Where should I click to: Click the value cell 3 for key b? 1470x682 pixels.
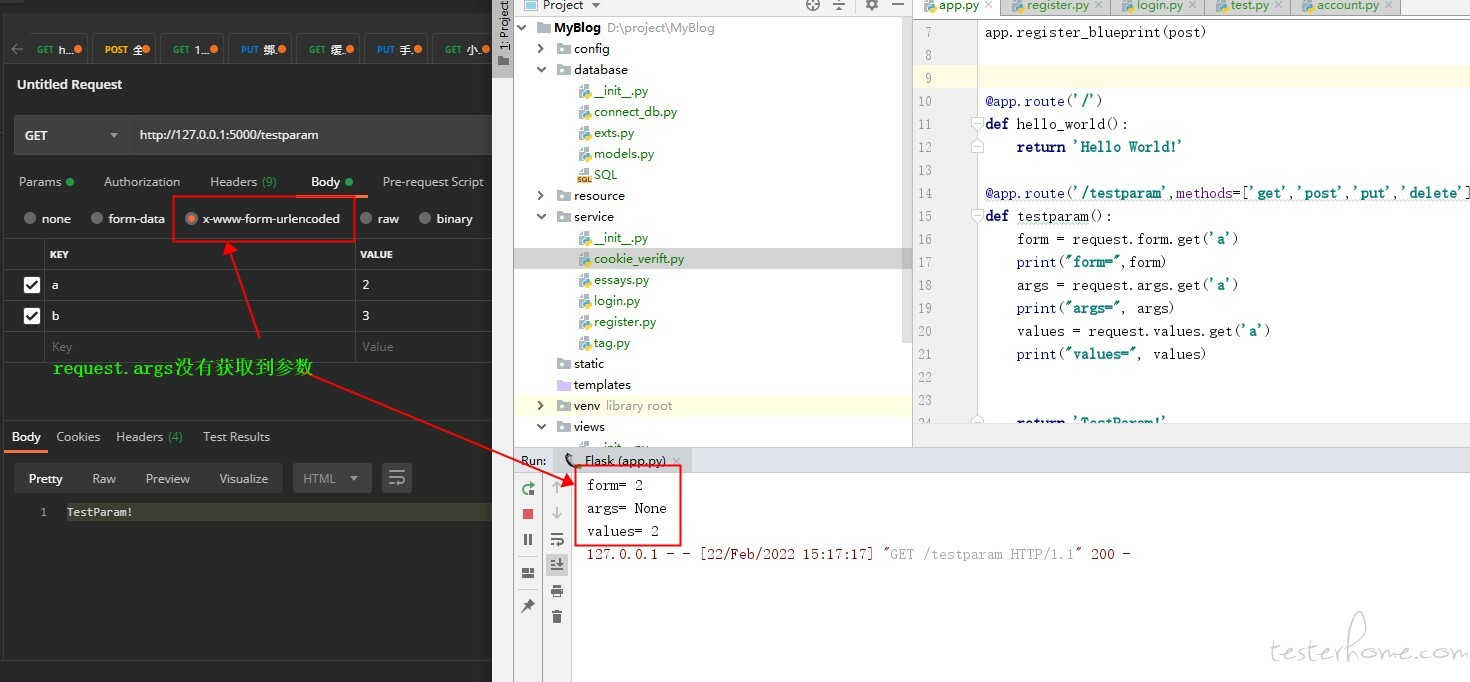point(424,316)
